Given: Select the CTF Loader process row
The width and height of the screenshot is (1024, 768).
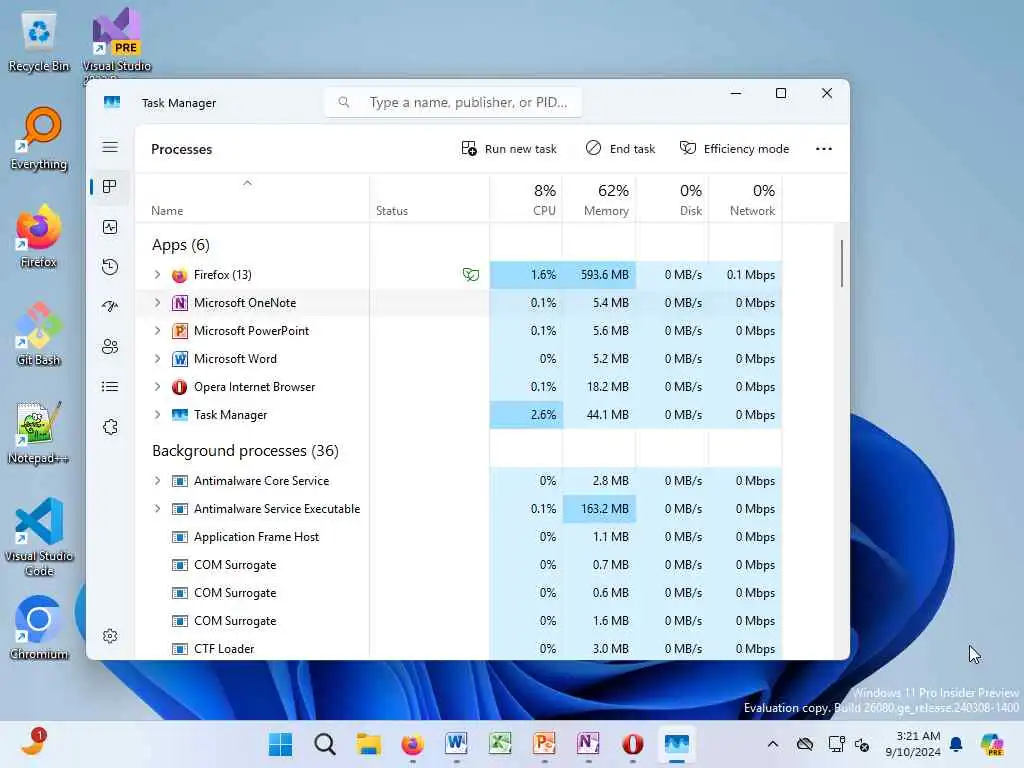Looking at the screenshot, I should click(x=458, y=649).
